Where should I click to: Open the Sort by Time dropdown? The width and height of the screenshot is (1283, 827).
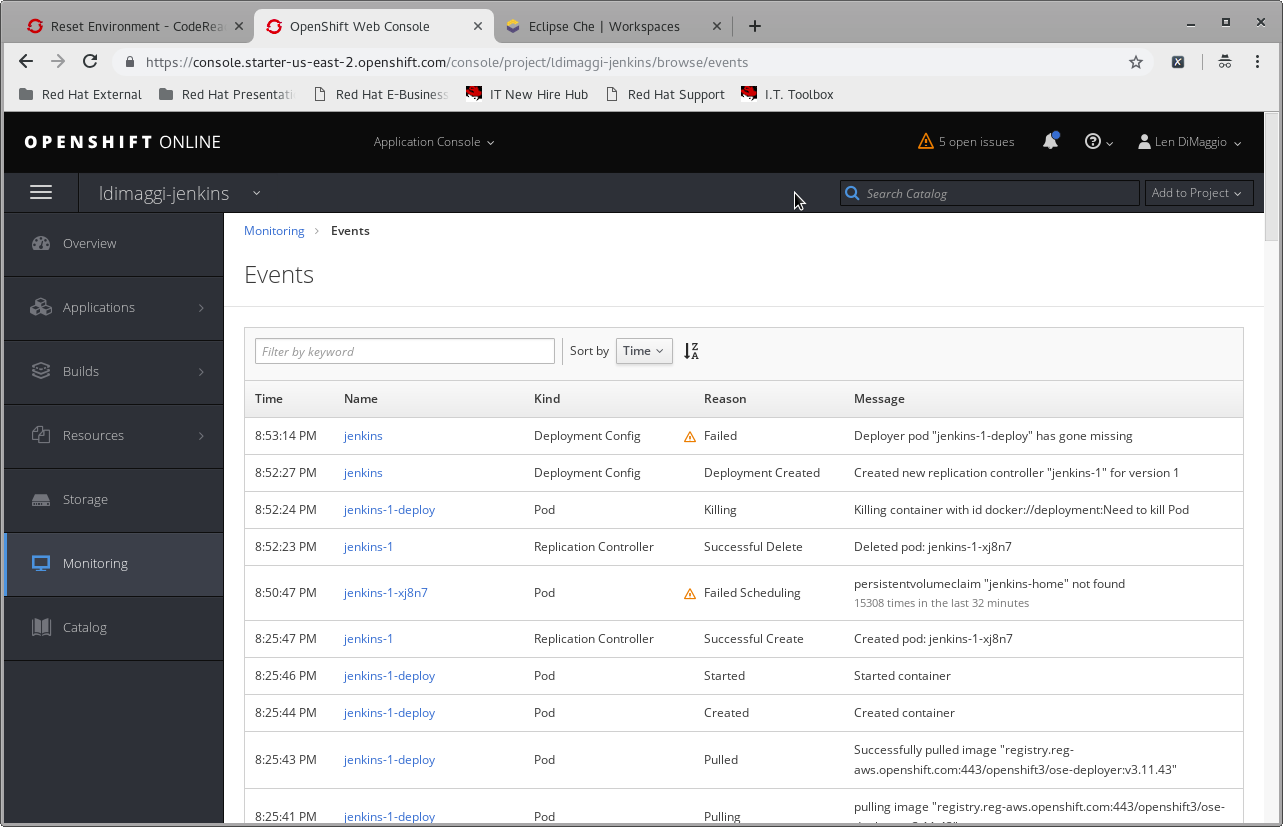click(643, 350)
